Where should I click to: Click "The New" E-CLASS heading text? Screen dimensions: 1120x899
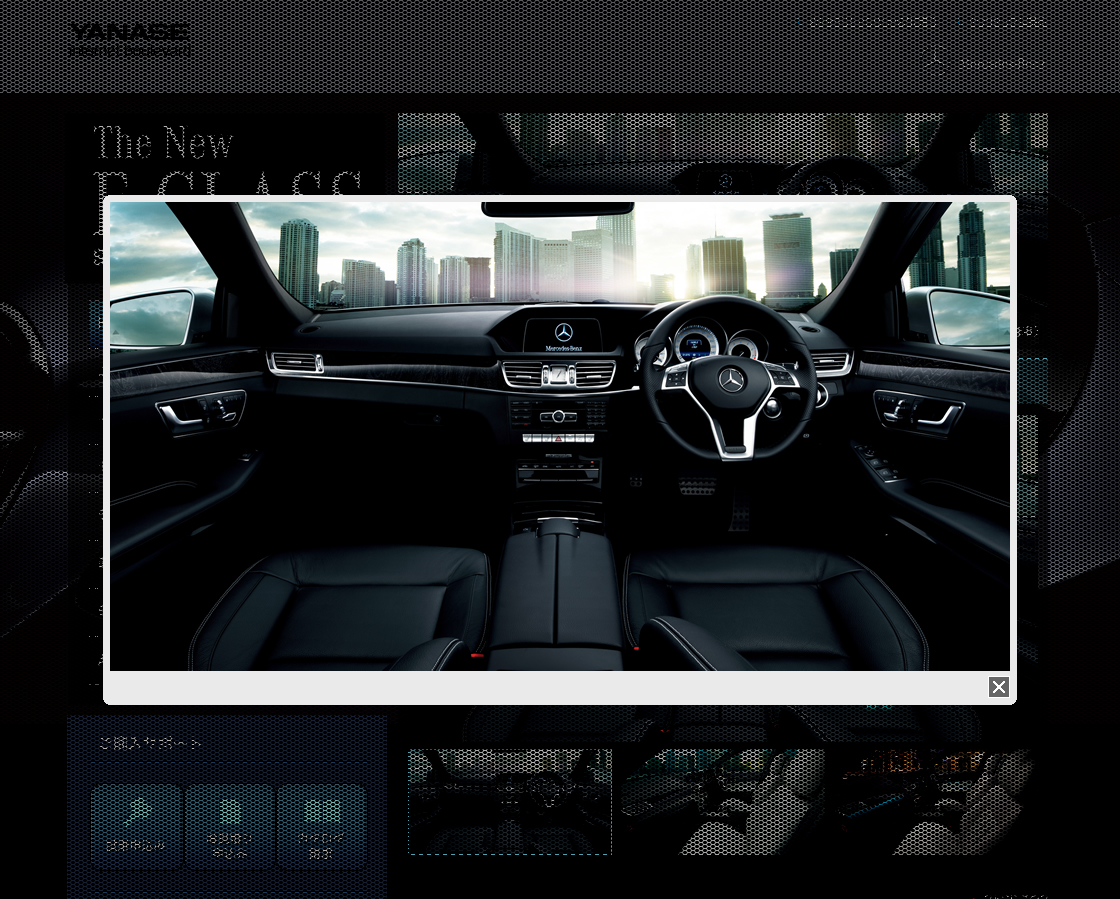[x=163, y=143]
